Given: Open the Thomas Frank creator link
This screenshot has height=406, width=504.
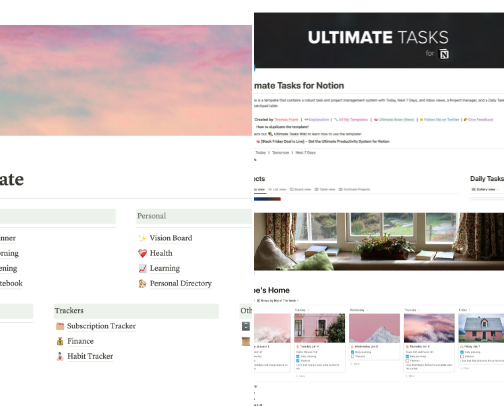Looking at the screenshot, I should [x=286, y=119].
